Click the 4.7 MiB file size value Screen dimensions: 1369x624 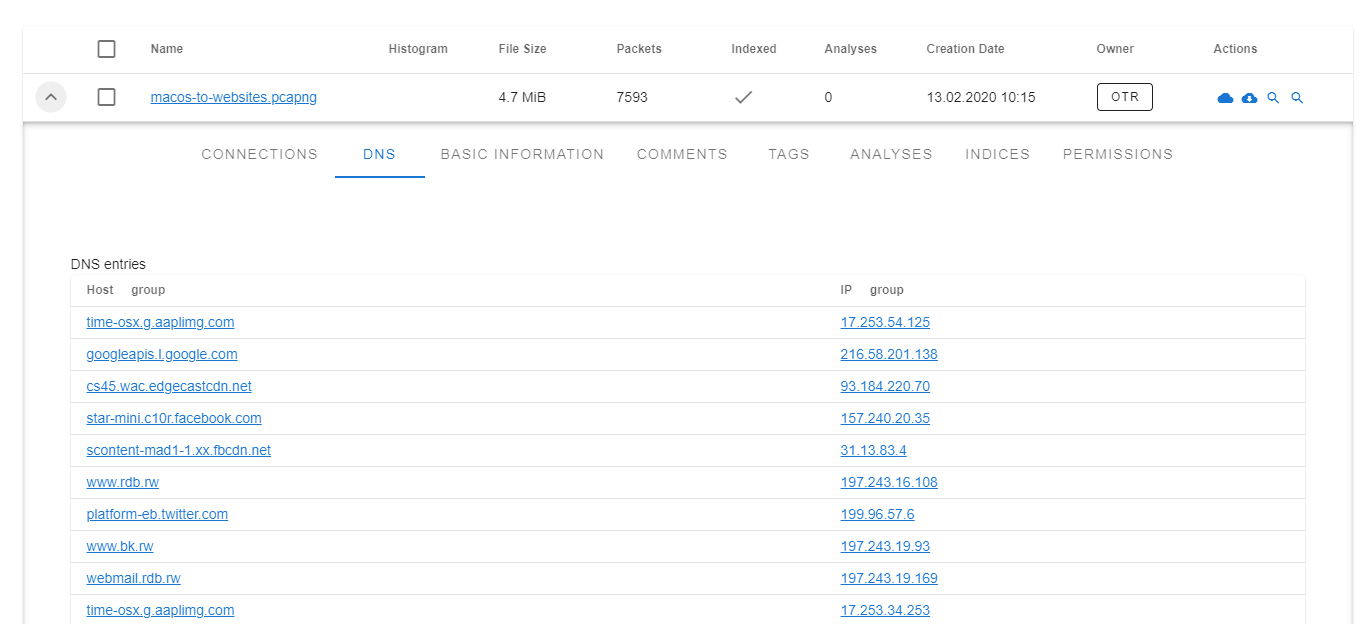tap(522, 98)
